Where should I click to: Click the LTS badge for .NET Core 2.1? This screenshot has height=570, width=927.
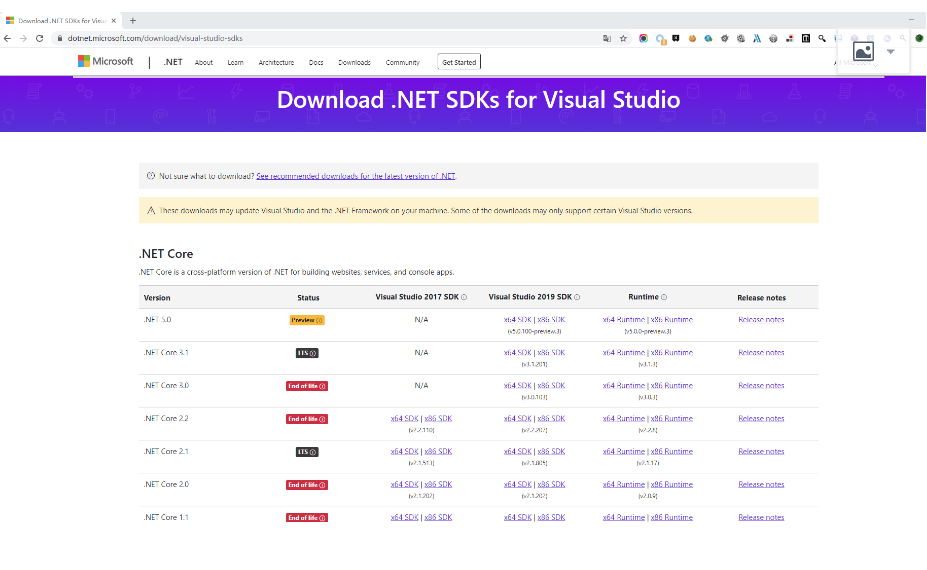tap(307, 452)
